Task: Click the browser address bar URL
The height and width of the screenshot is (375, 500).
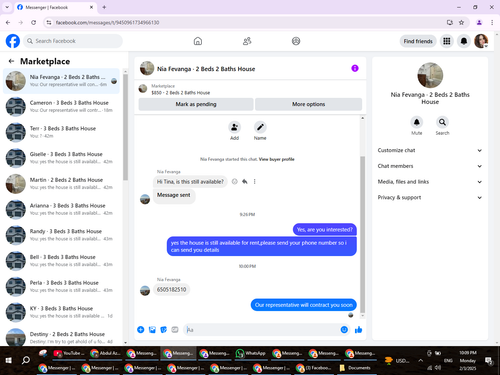Action: [x=107, y=22]
